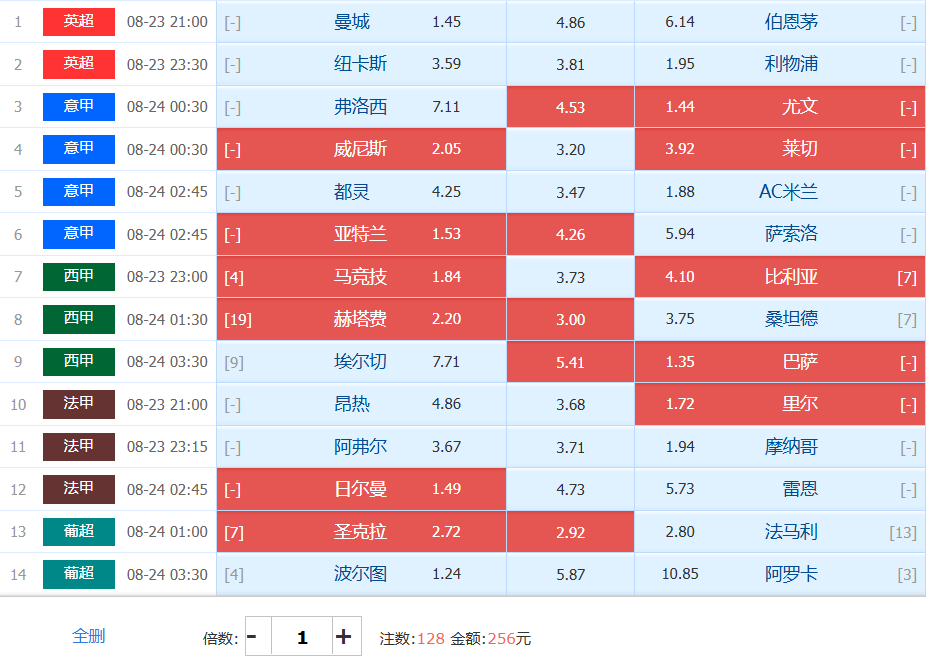The width and height of the screenshot is (926, 656).
Task: Deselect draw odds 4.26 for 亚特兰 match
Action: coord(570,234)
